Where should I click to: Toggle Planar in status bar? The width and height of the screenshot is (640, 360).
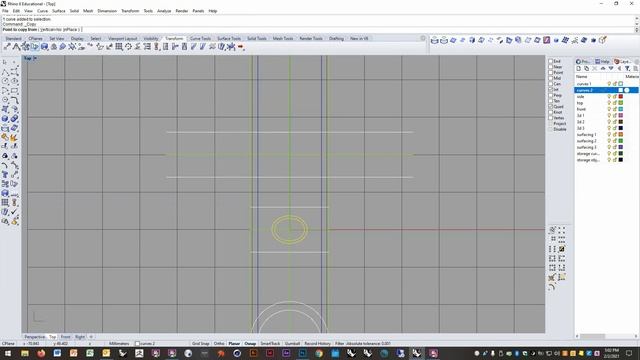[234, 344]
